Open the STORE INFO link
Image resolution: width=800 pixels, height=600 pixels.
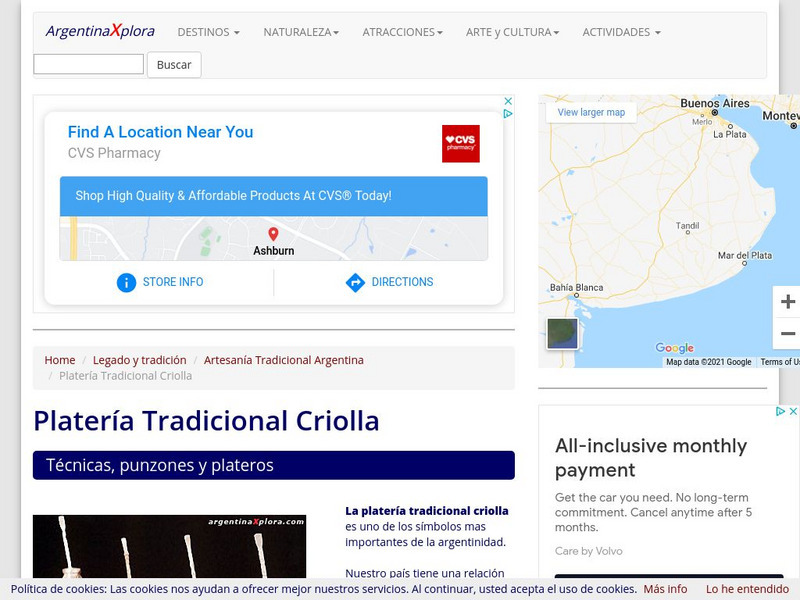click(x=173, y=282)
